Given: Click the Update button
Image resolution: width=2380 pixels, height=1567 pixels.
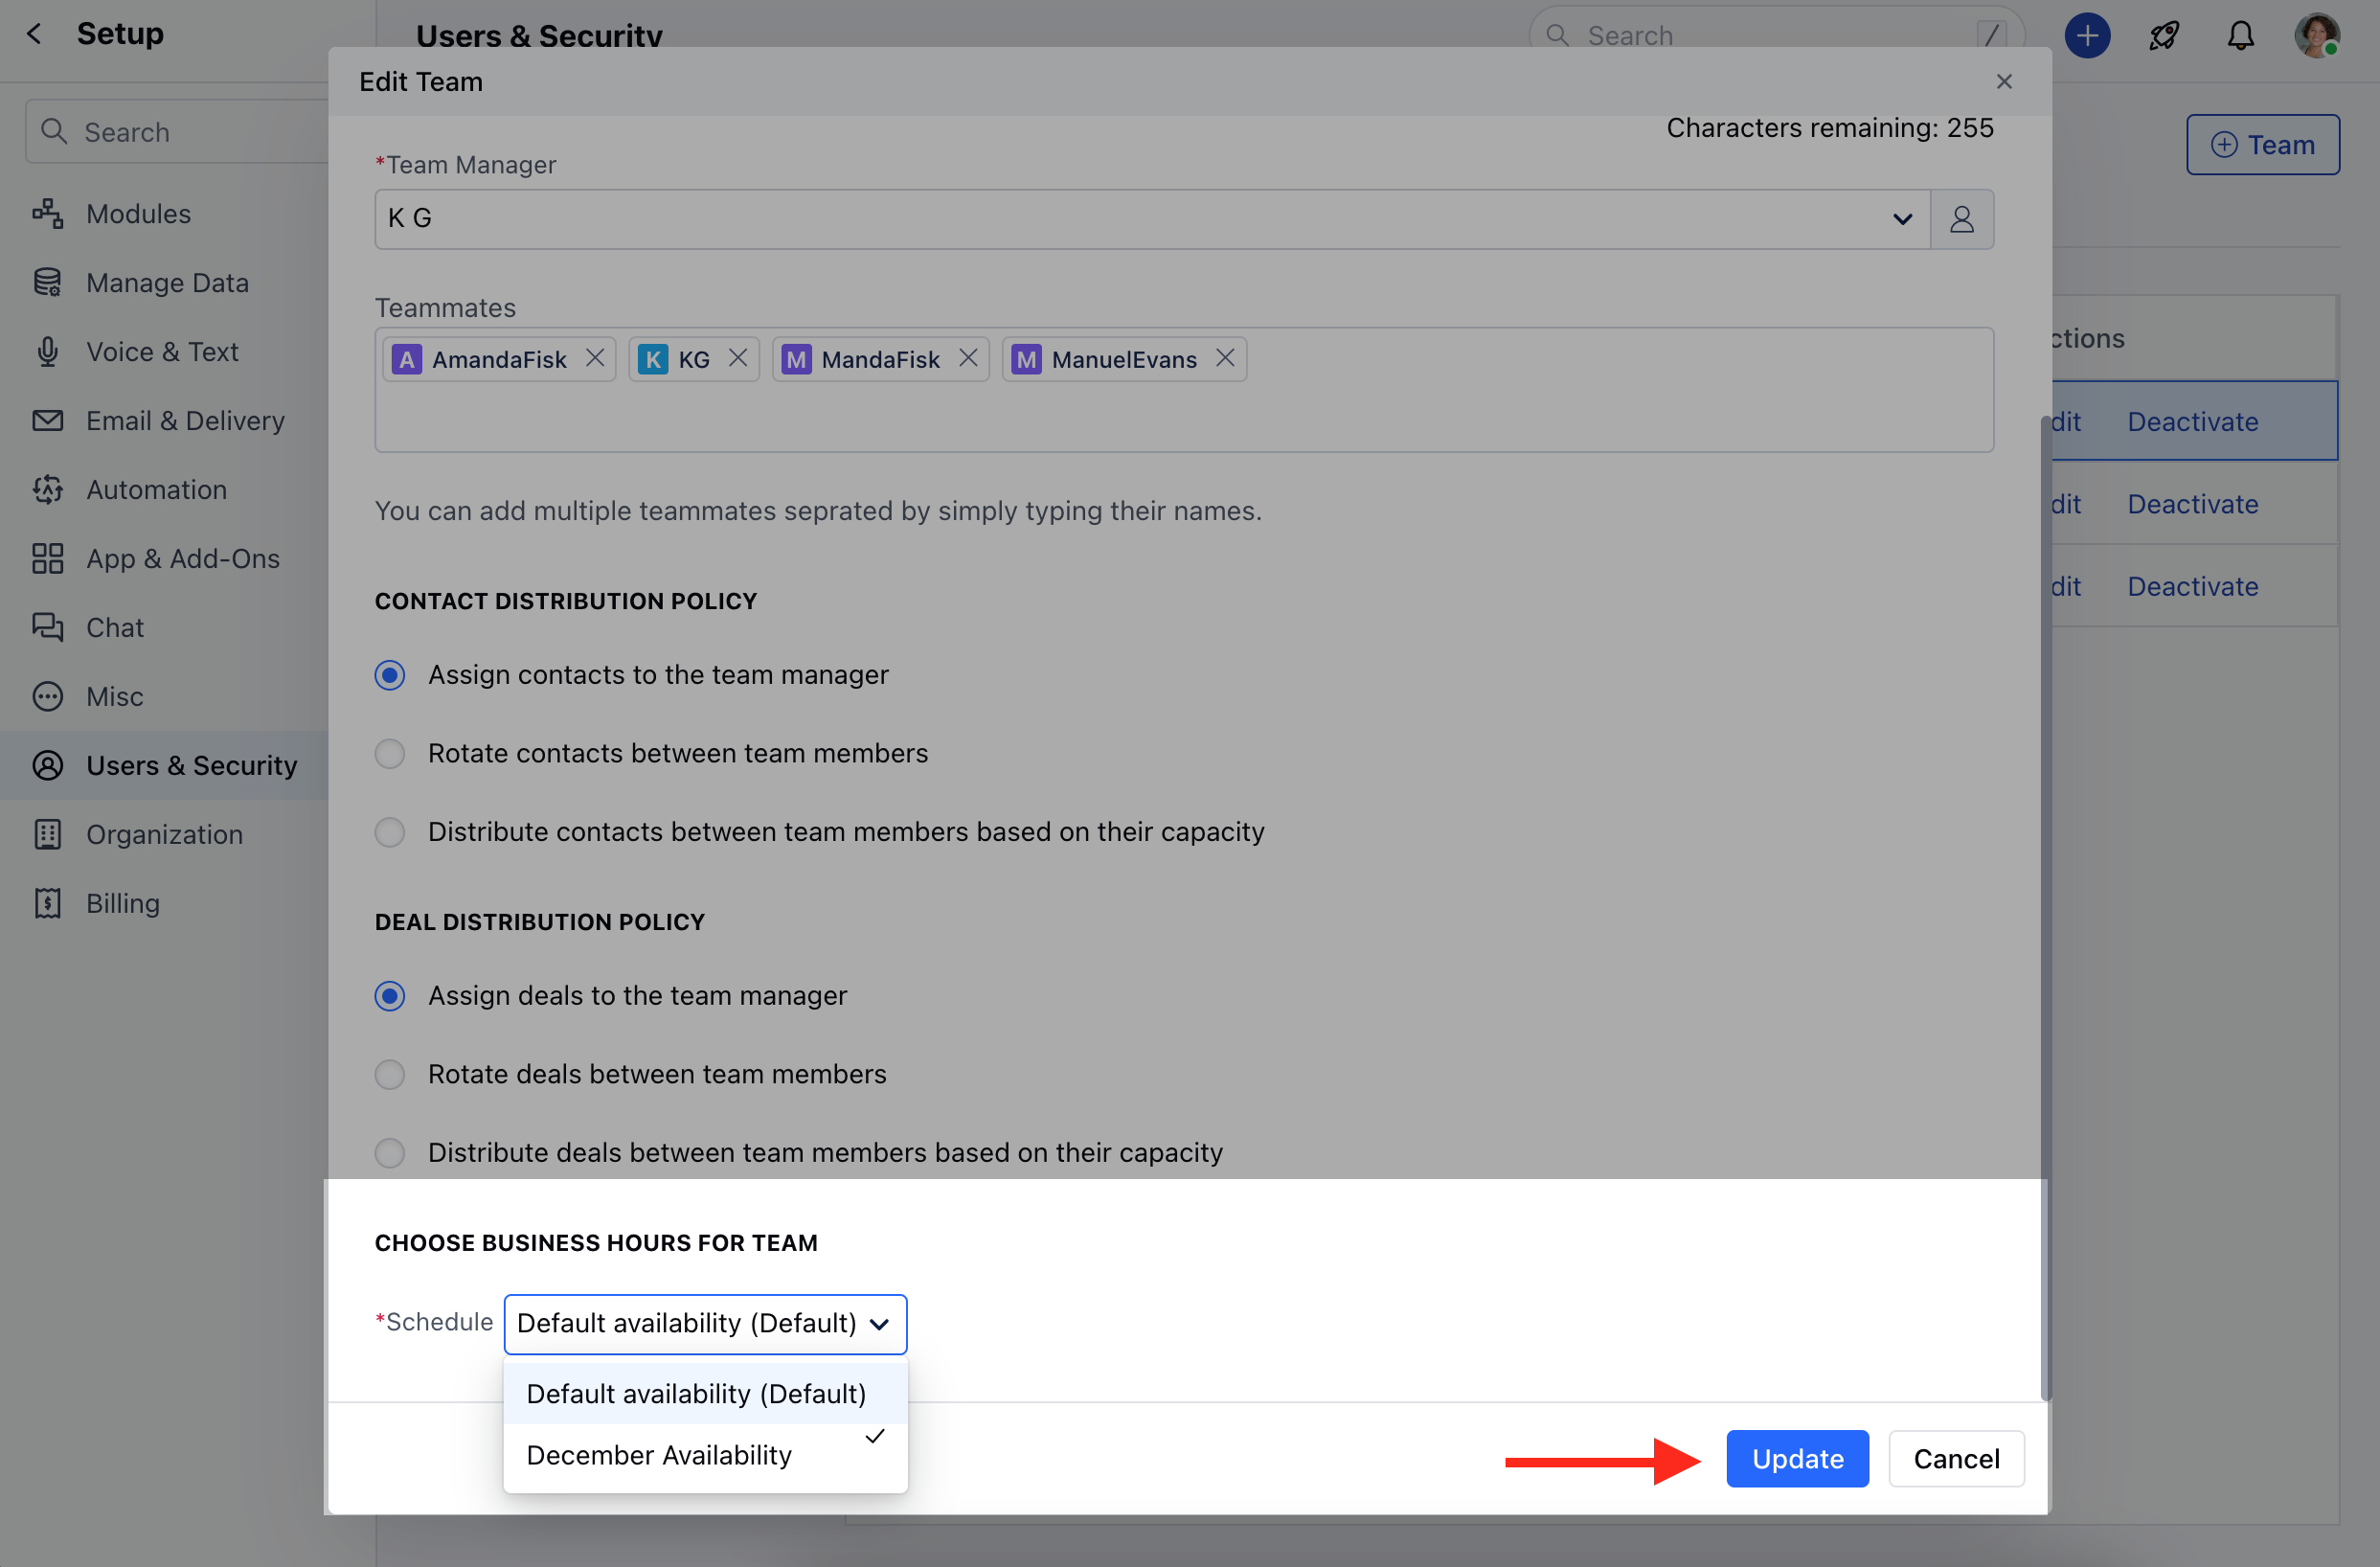Looking at the screenshot, I should point(1796,1458).
